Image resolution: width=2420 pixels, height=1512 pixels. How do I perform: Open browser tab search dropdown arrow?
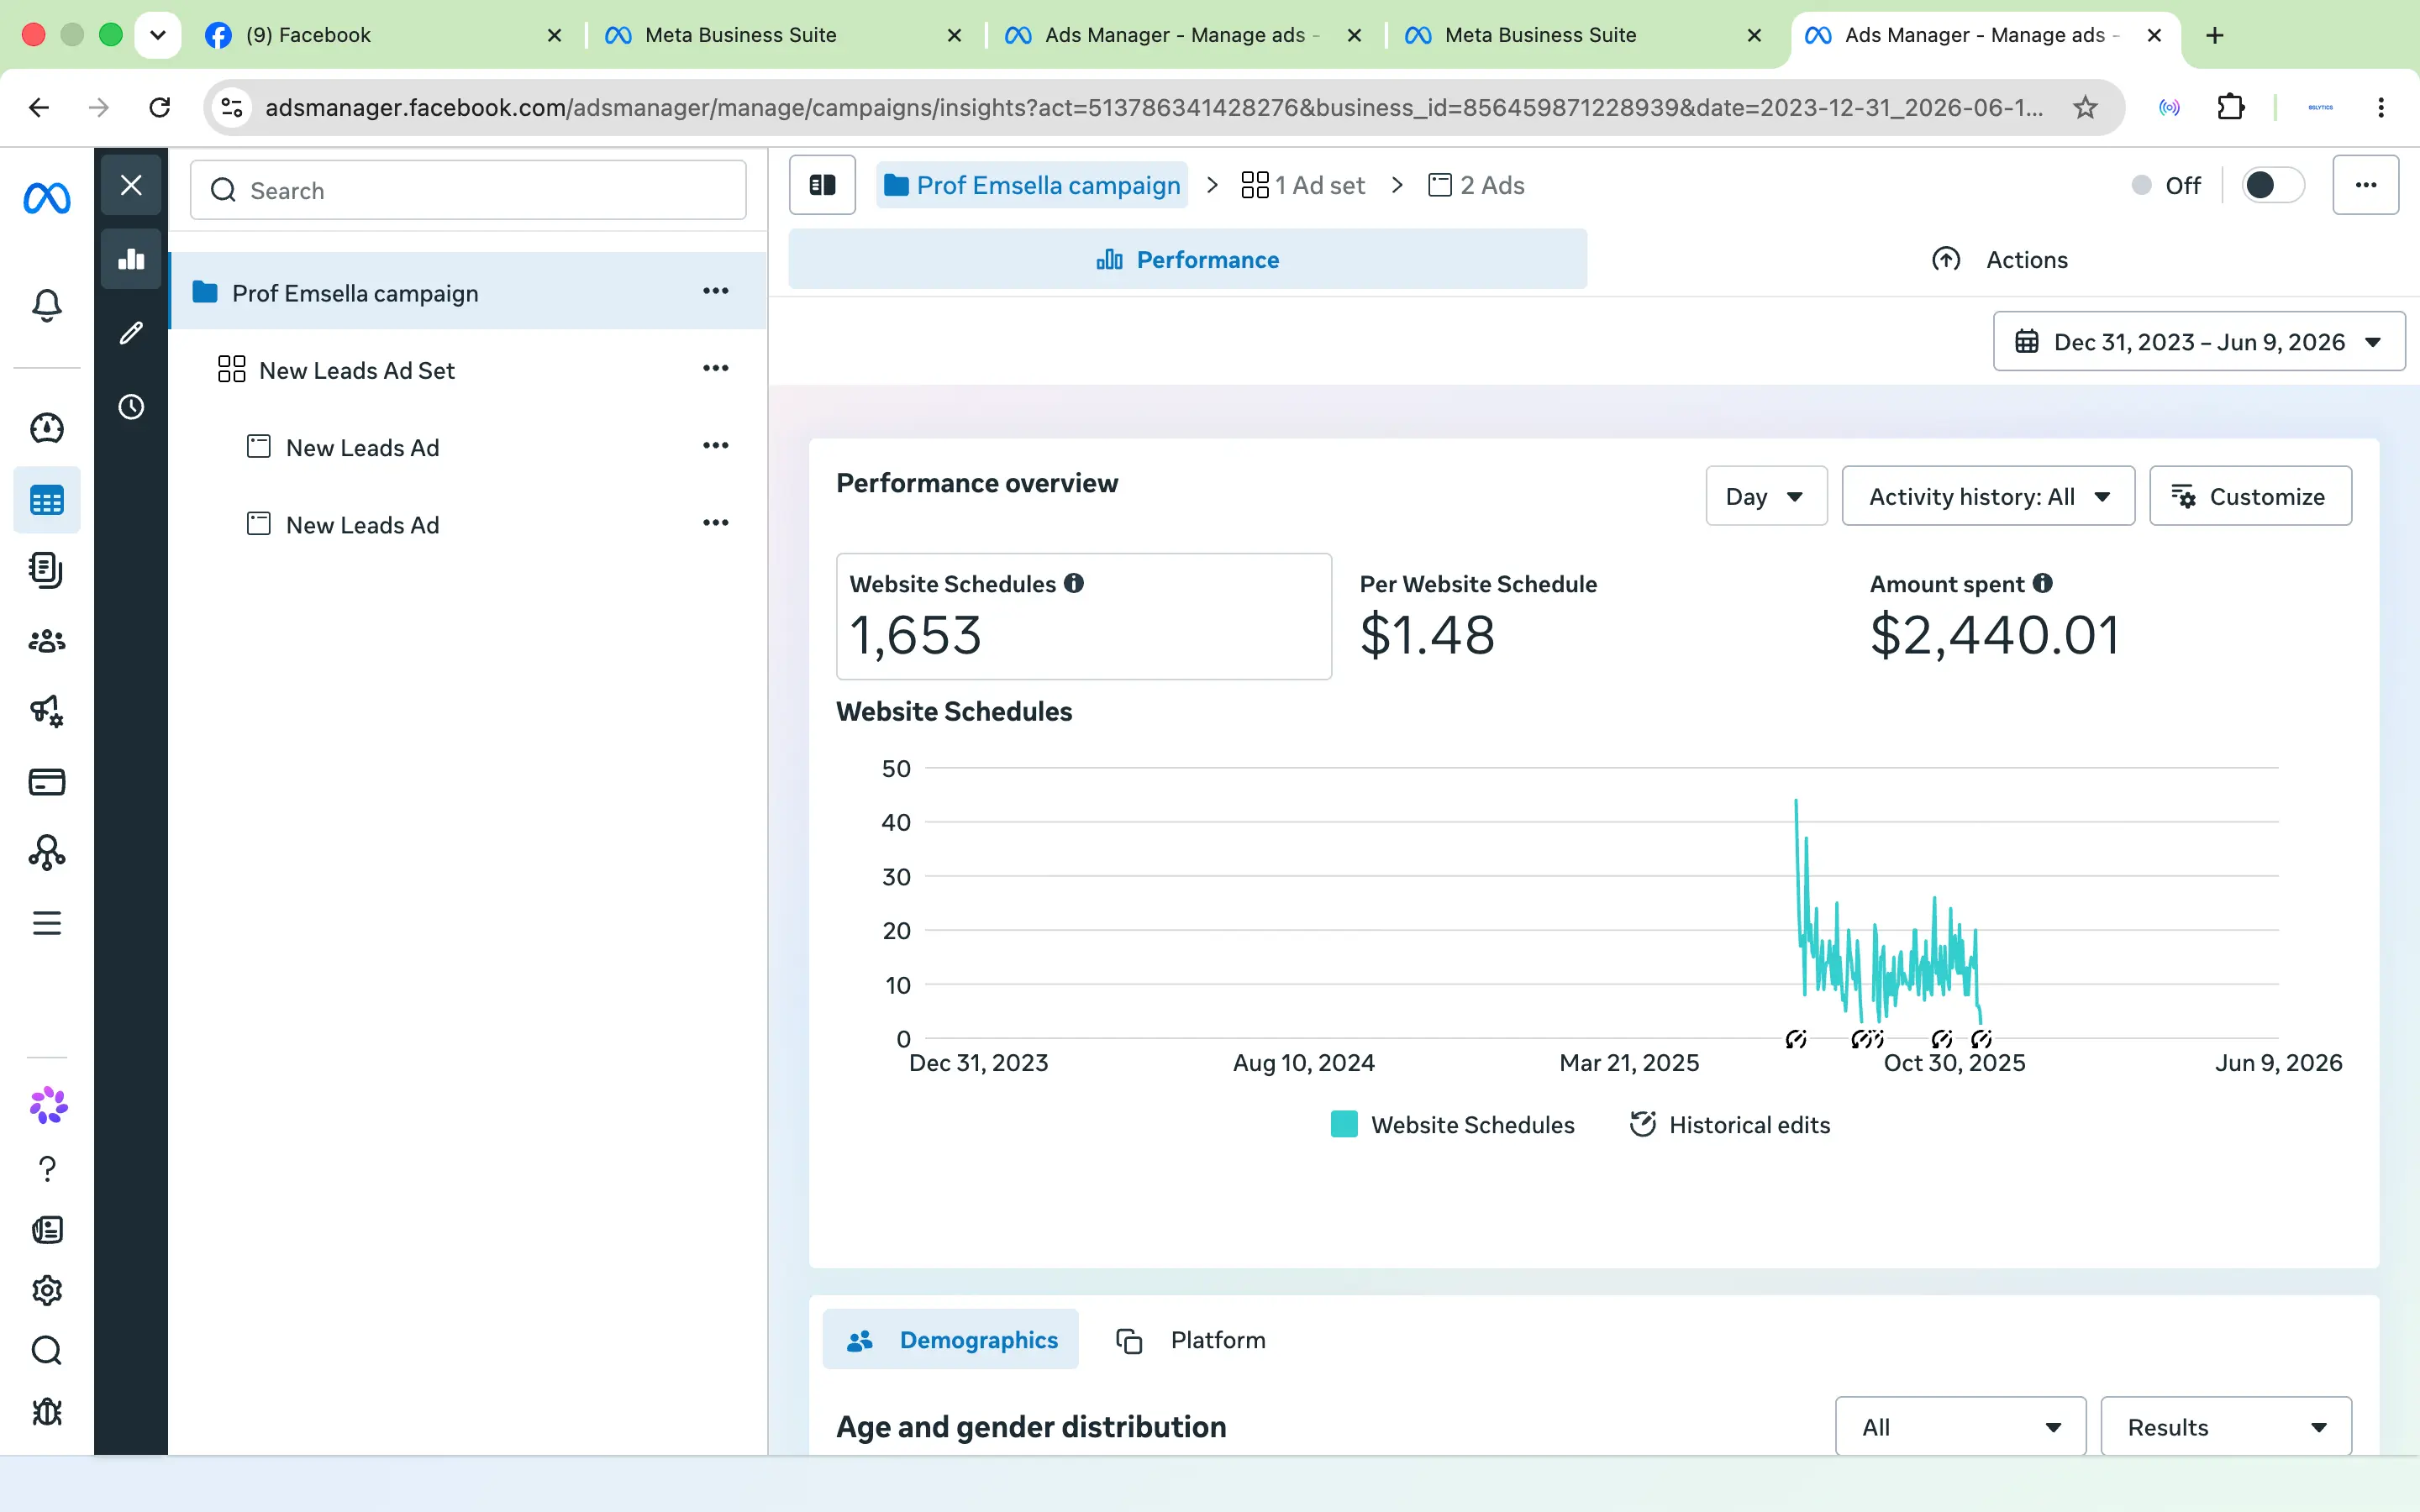pos(157,35)
